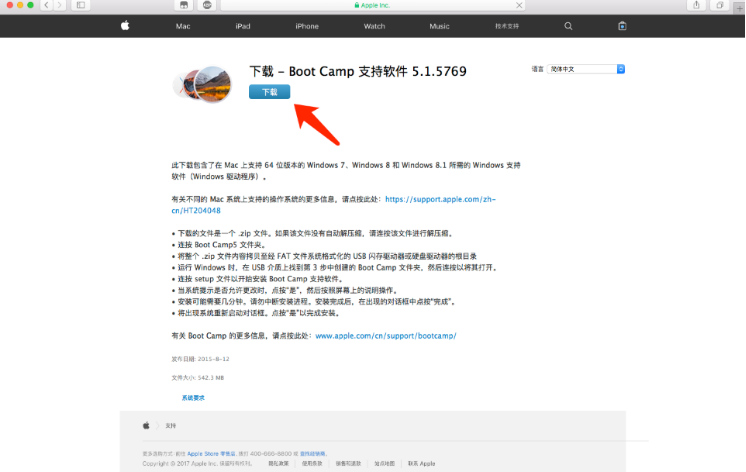
Task: Click the Apple logo in the navigation bar
Action: [125, 26]
